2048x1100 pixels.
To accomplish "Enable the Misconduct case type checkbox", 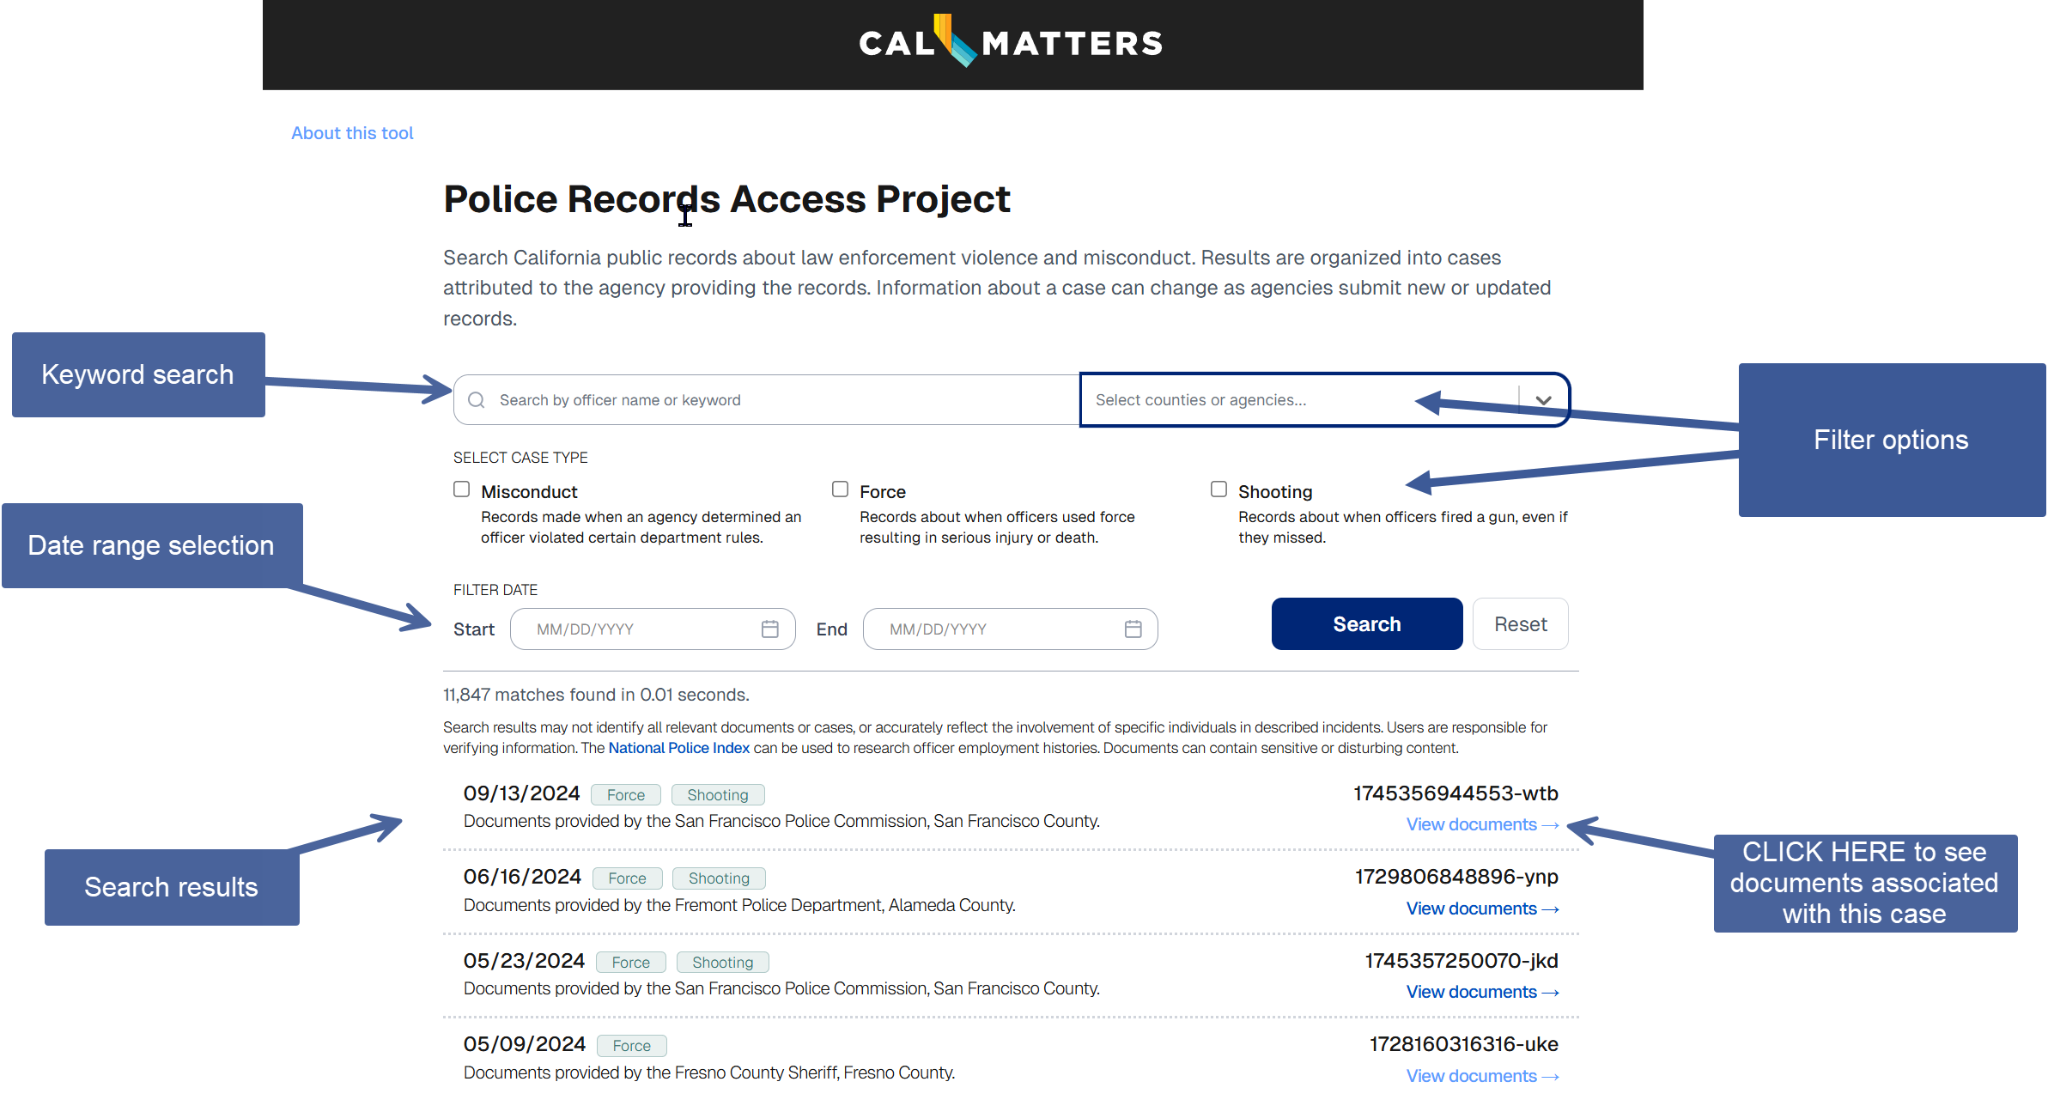I will [462, 489].
